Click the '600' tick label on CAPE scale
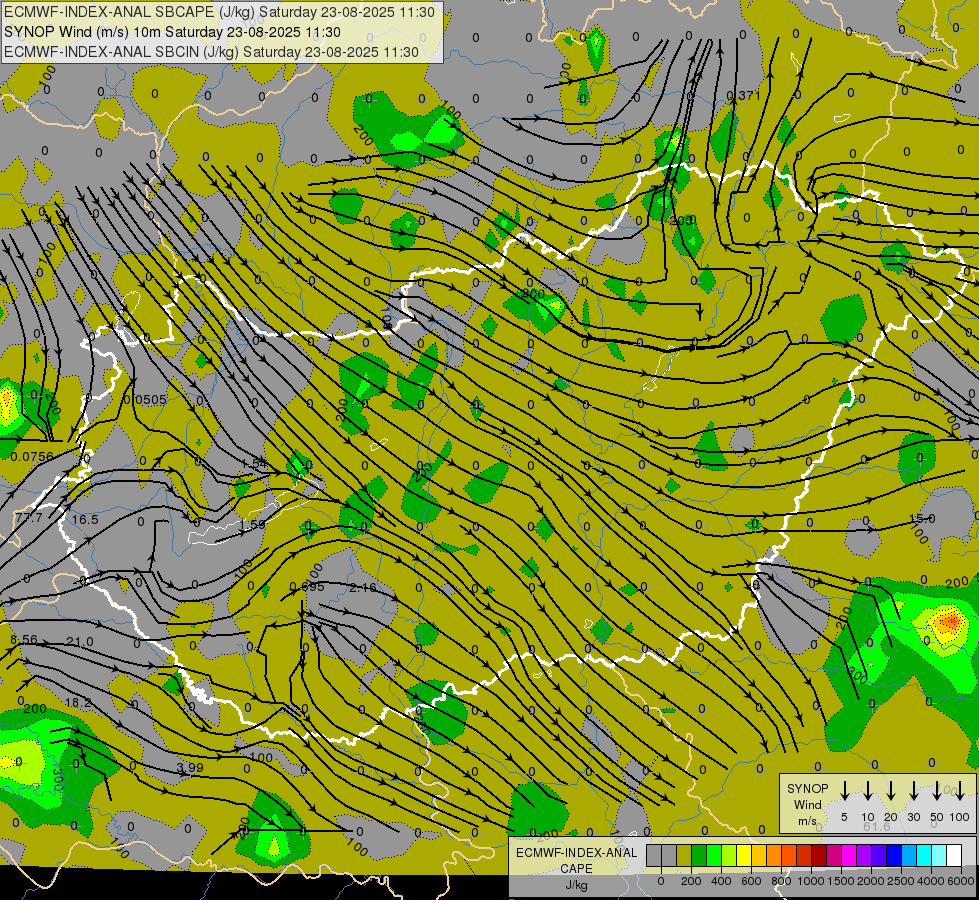Image resolution: width=979 pixels, height=900 pixels. coord(751,881)
